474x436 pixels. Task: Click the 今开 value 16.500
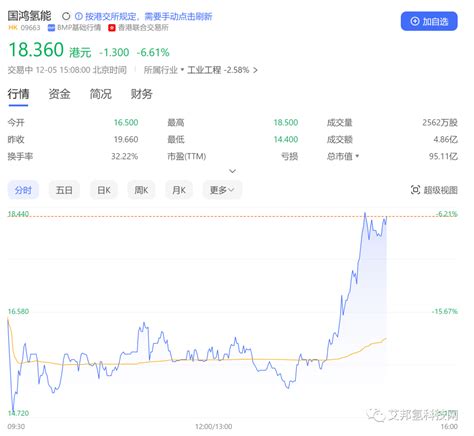pyautogui.click(x=126, y=122)
